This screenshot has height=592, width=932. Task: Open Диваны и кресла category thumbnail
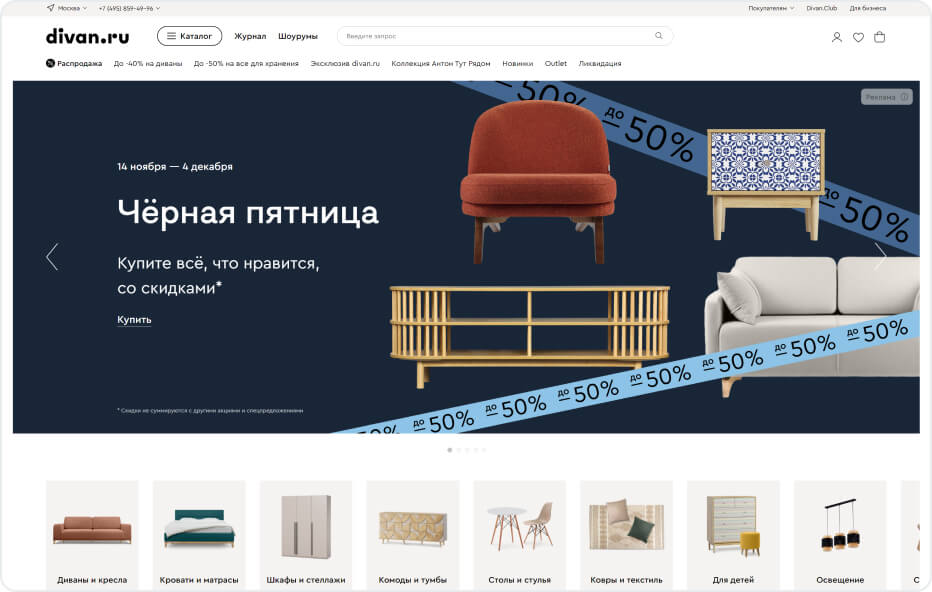(x=92, y=530)
